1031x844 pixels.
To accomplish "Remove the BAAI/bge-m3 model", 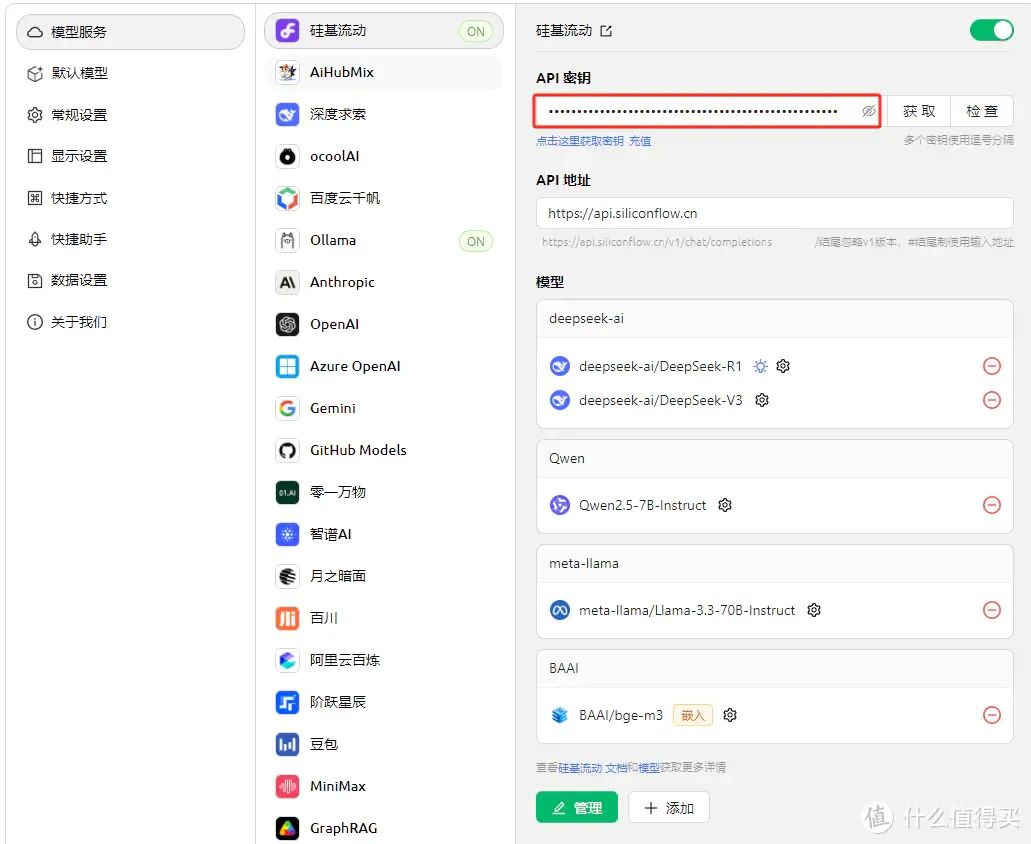I will coord(992,715).
